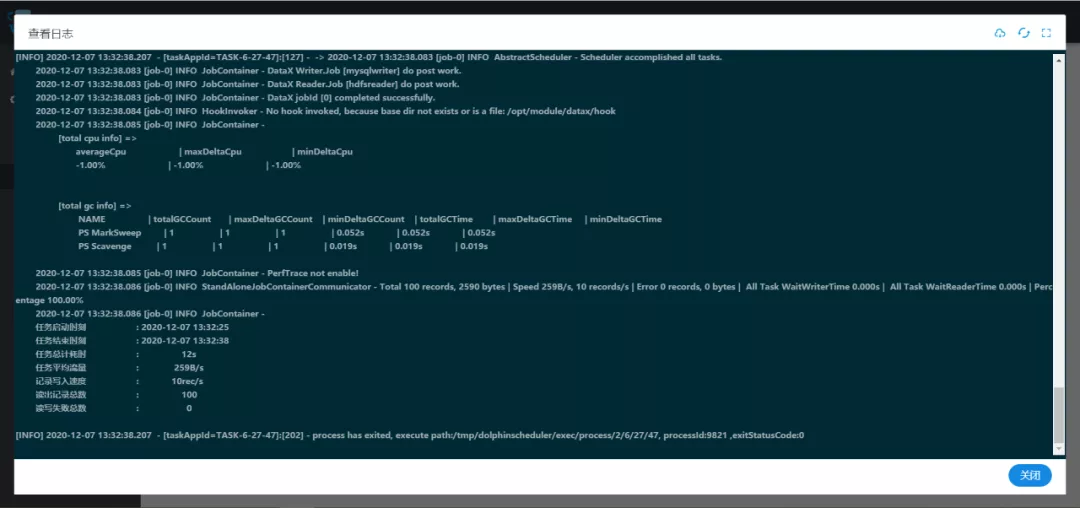Image resolution: width=1080 pixels, height=508 pixels.
Task: Click the 查看日志 dialog title
Action: click(x=50, y=34)
